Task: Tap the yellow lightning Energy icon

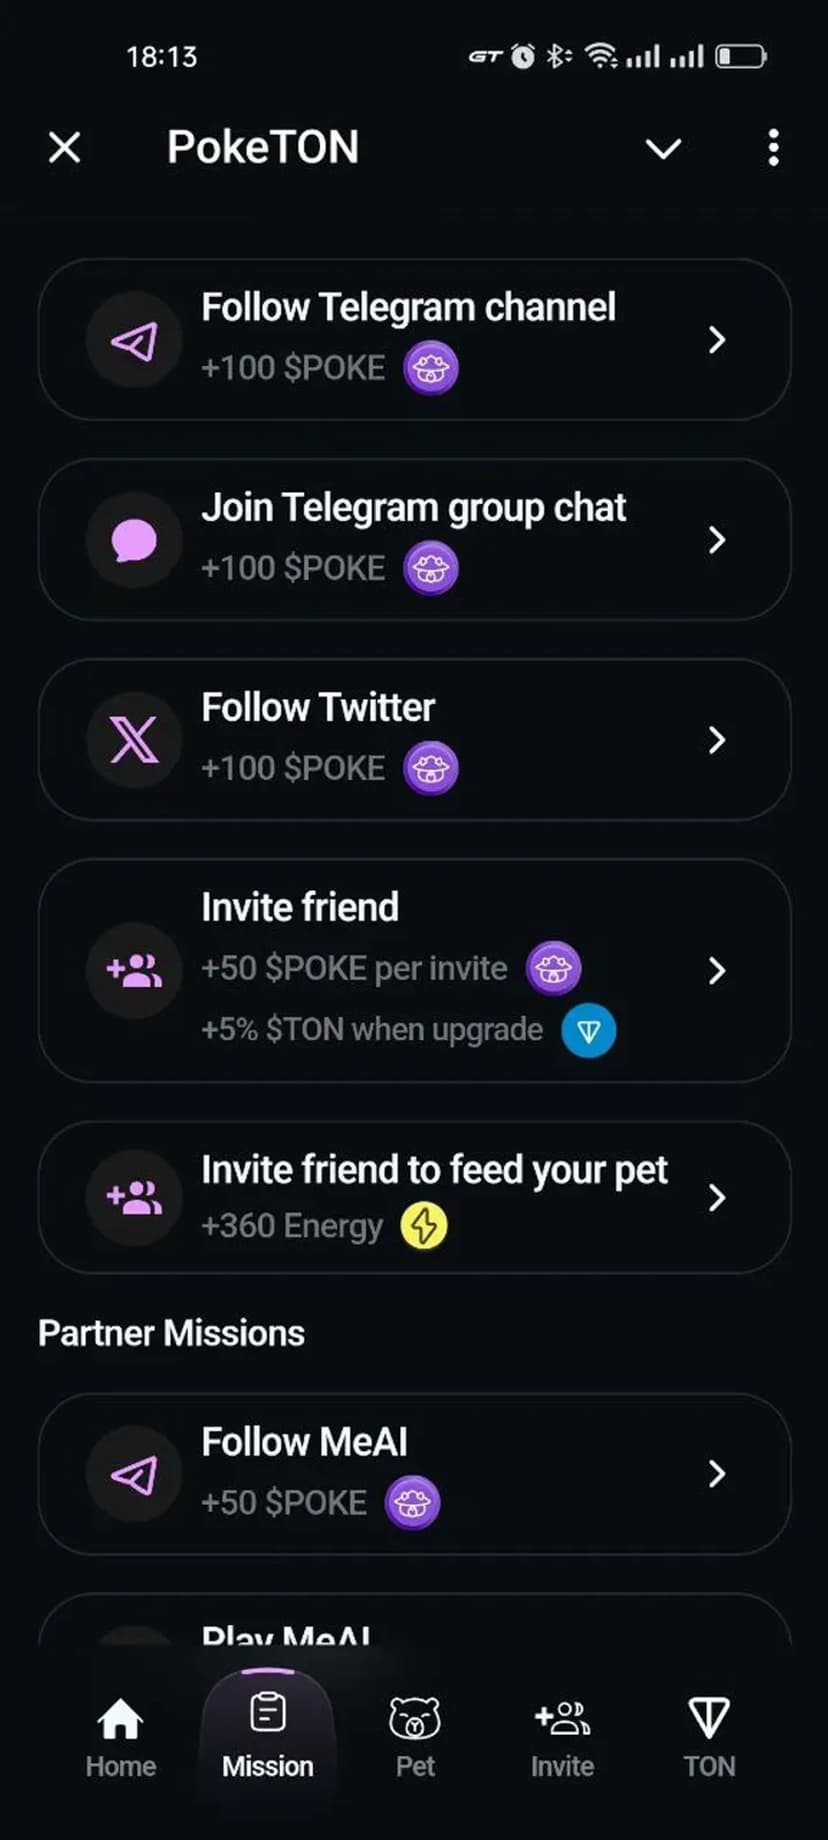Action: point(424,1226)
